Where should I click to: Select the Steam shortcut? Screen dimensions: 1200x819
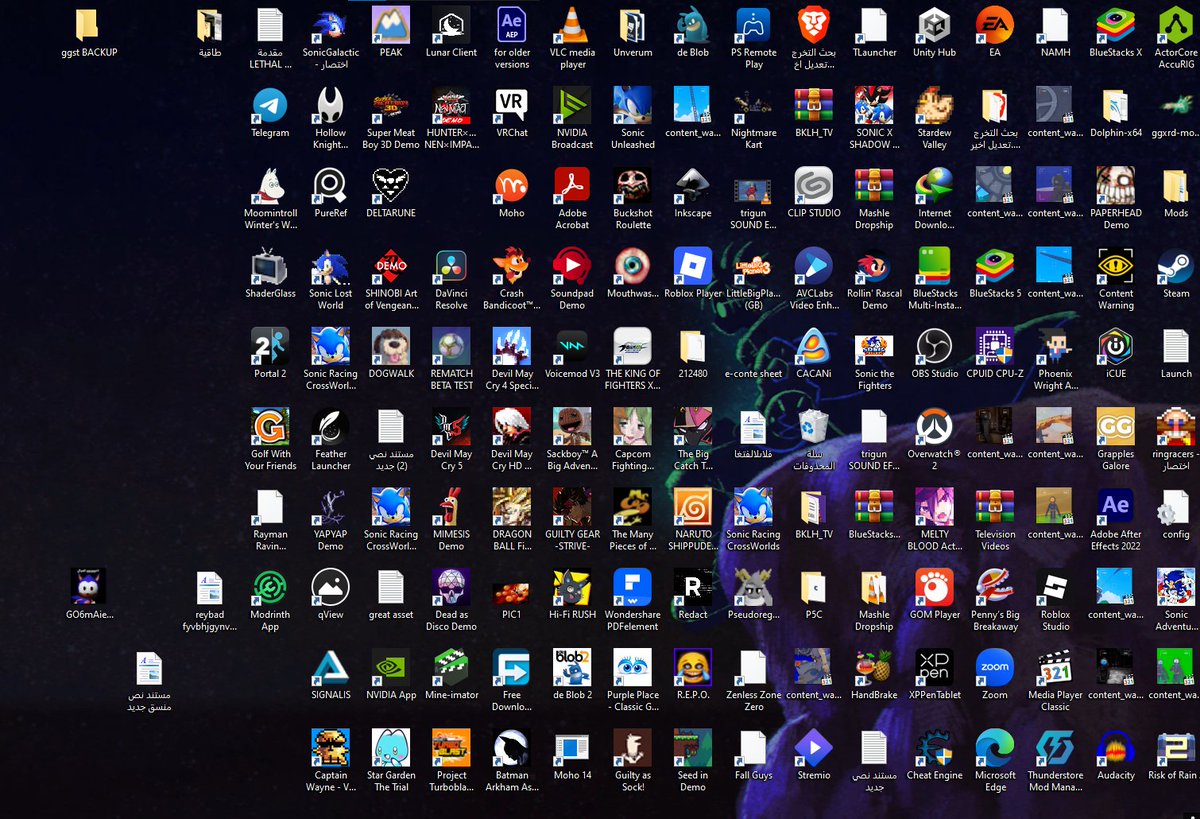click(x=1176, y=266)
